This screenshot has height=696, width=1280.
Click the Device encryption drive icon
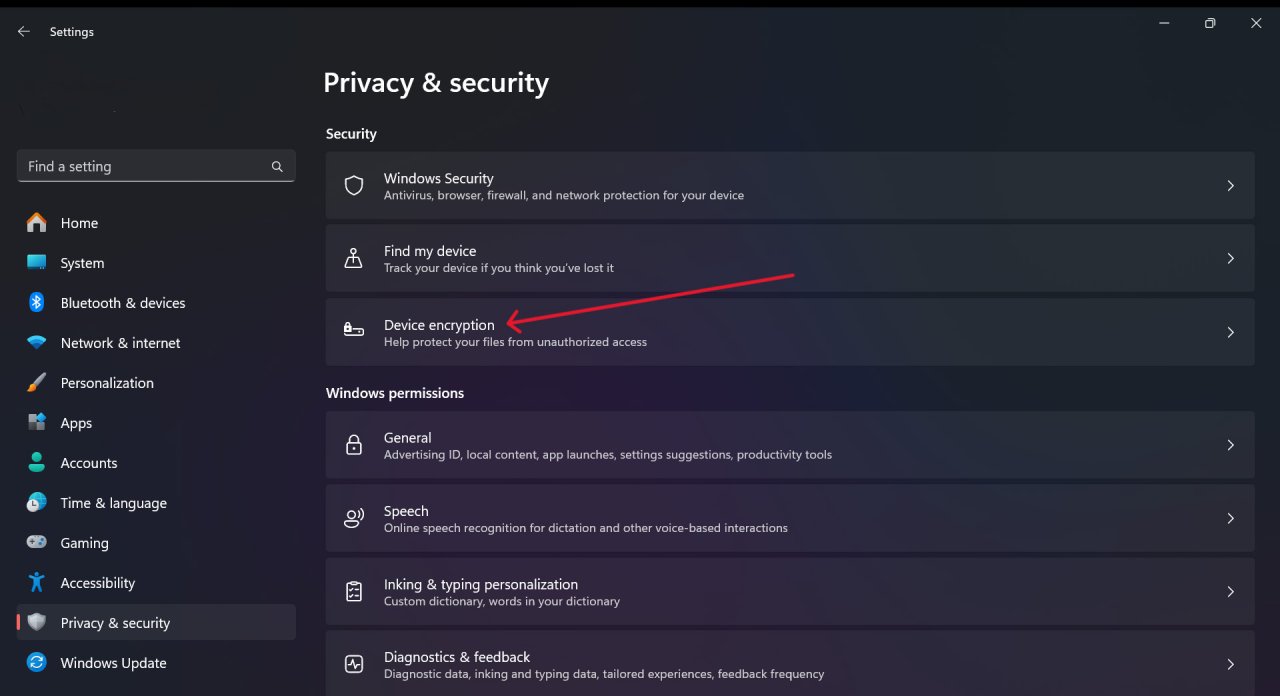[x=353, y=330]
